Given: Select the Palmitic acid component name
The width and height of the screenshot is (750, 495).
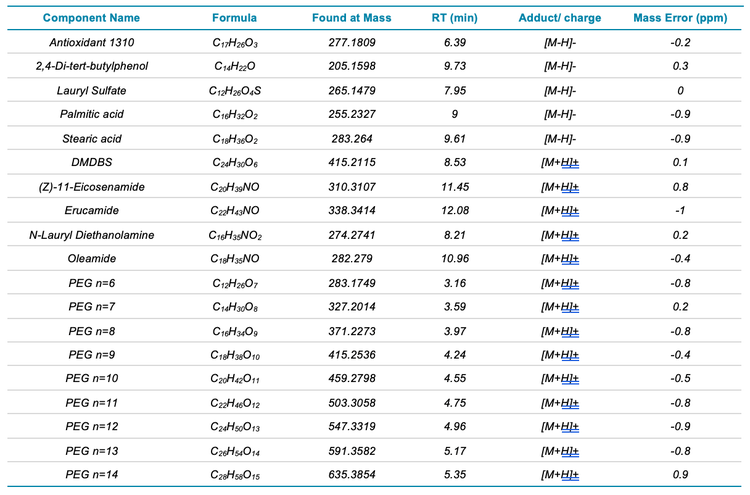Looking at the screenshot, I should click(93, 115).
